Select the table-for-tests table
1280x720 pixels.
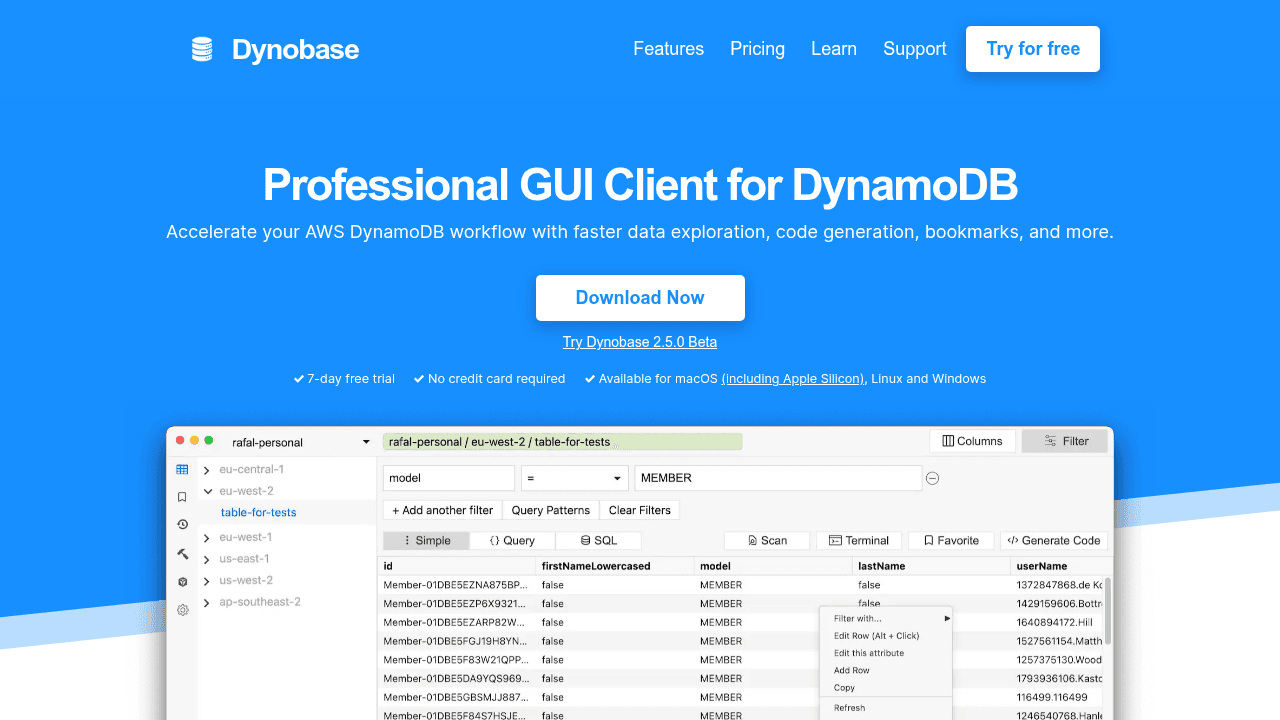259,512
